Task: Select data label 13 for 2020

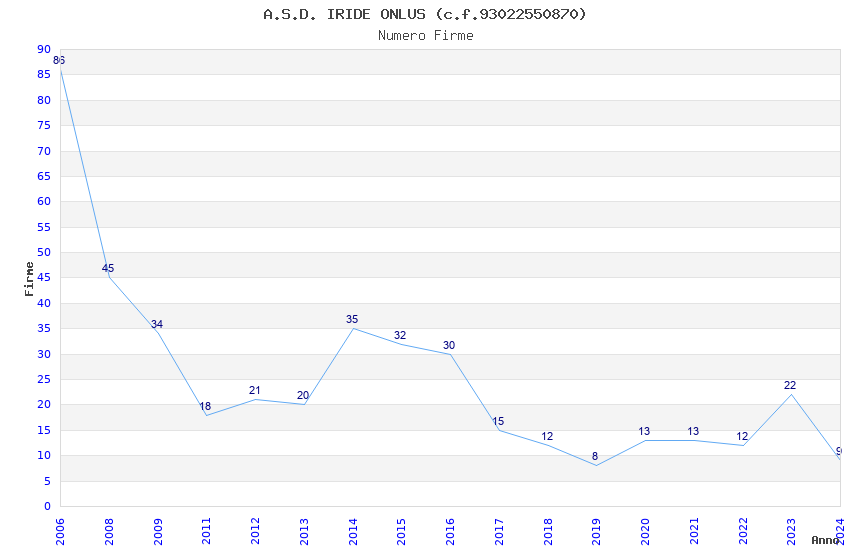Action: pyautogui.click(x=644, y=431)
